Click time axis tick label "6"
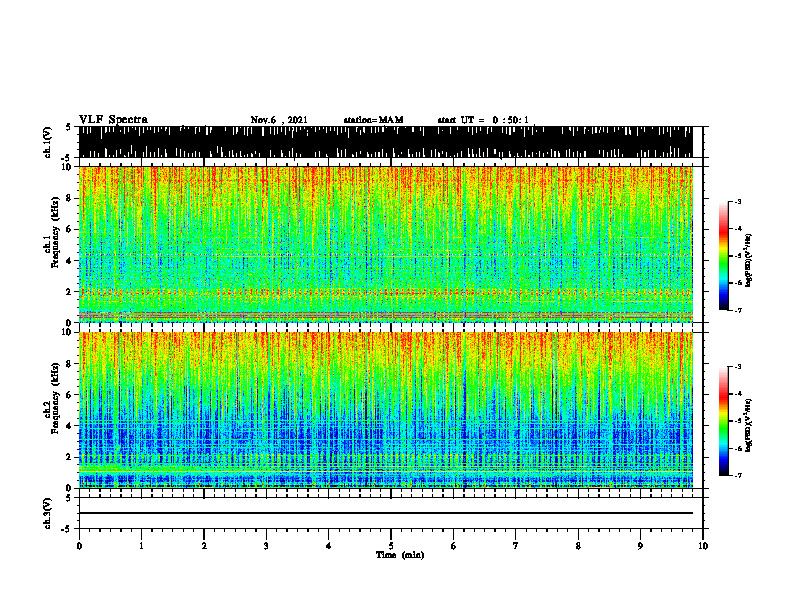The image size is (792, 612). (x=454, y=546)
